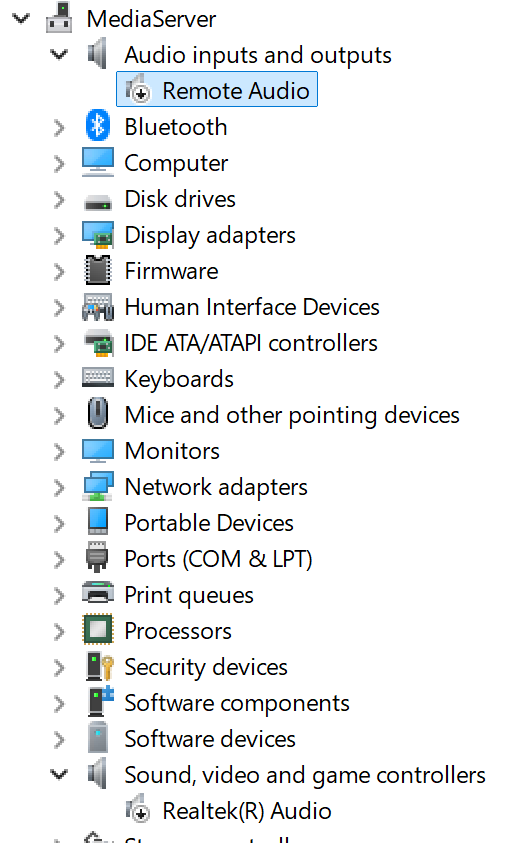This screenshot has height=843, width=519.
Task: Select the Monitors category label
Action: (172, 451)
